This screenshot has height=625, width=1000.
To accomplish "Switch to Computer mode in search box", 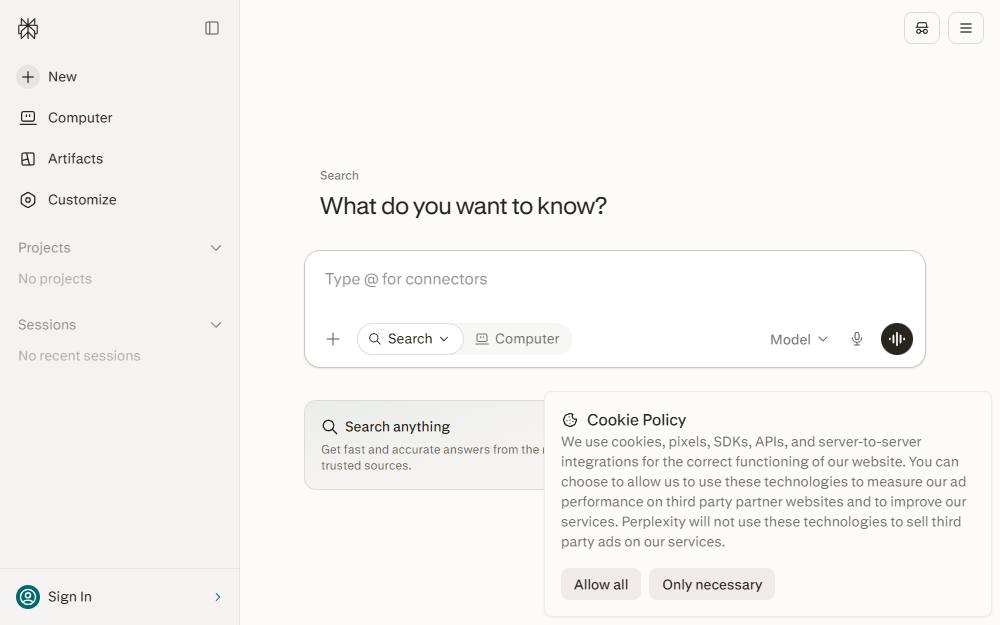I will (517, 339).
